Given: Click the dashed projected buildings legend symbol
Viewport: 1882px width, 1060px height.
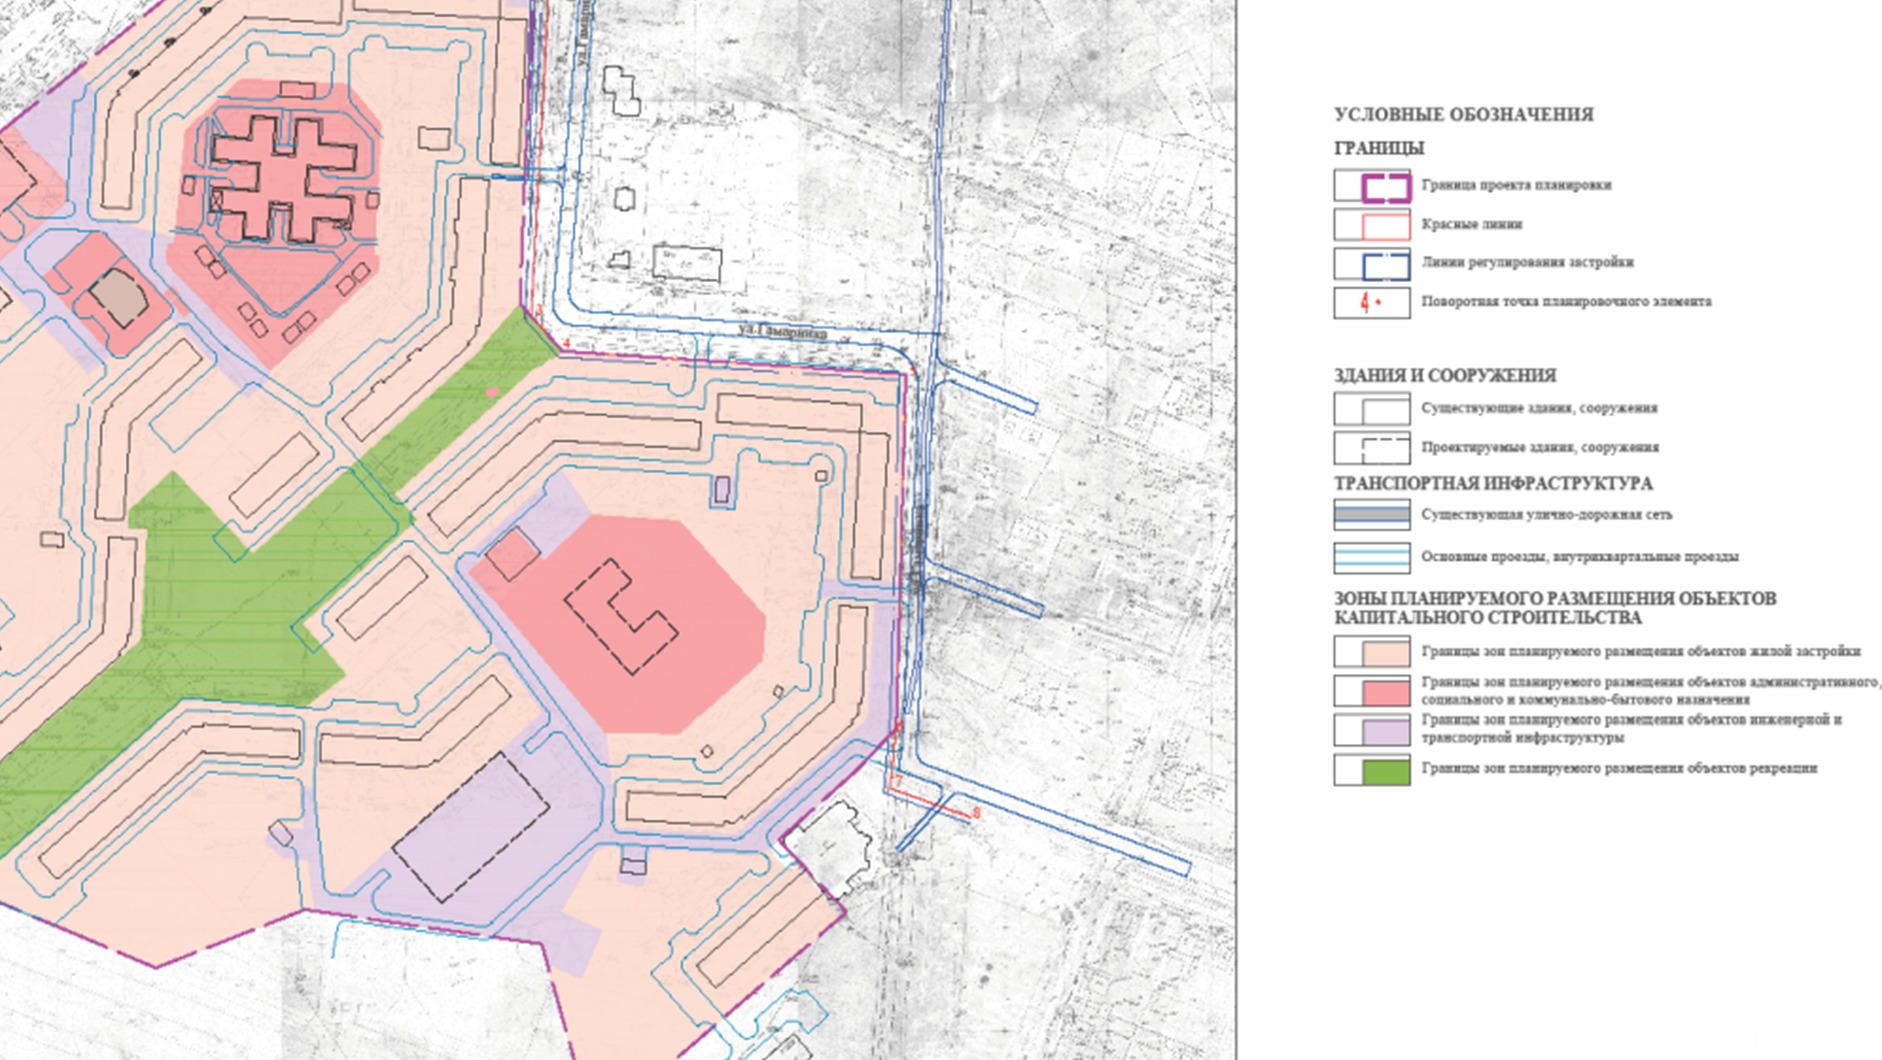Looking at the screenshot, I should click(x=1371, y=448).
